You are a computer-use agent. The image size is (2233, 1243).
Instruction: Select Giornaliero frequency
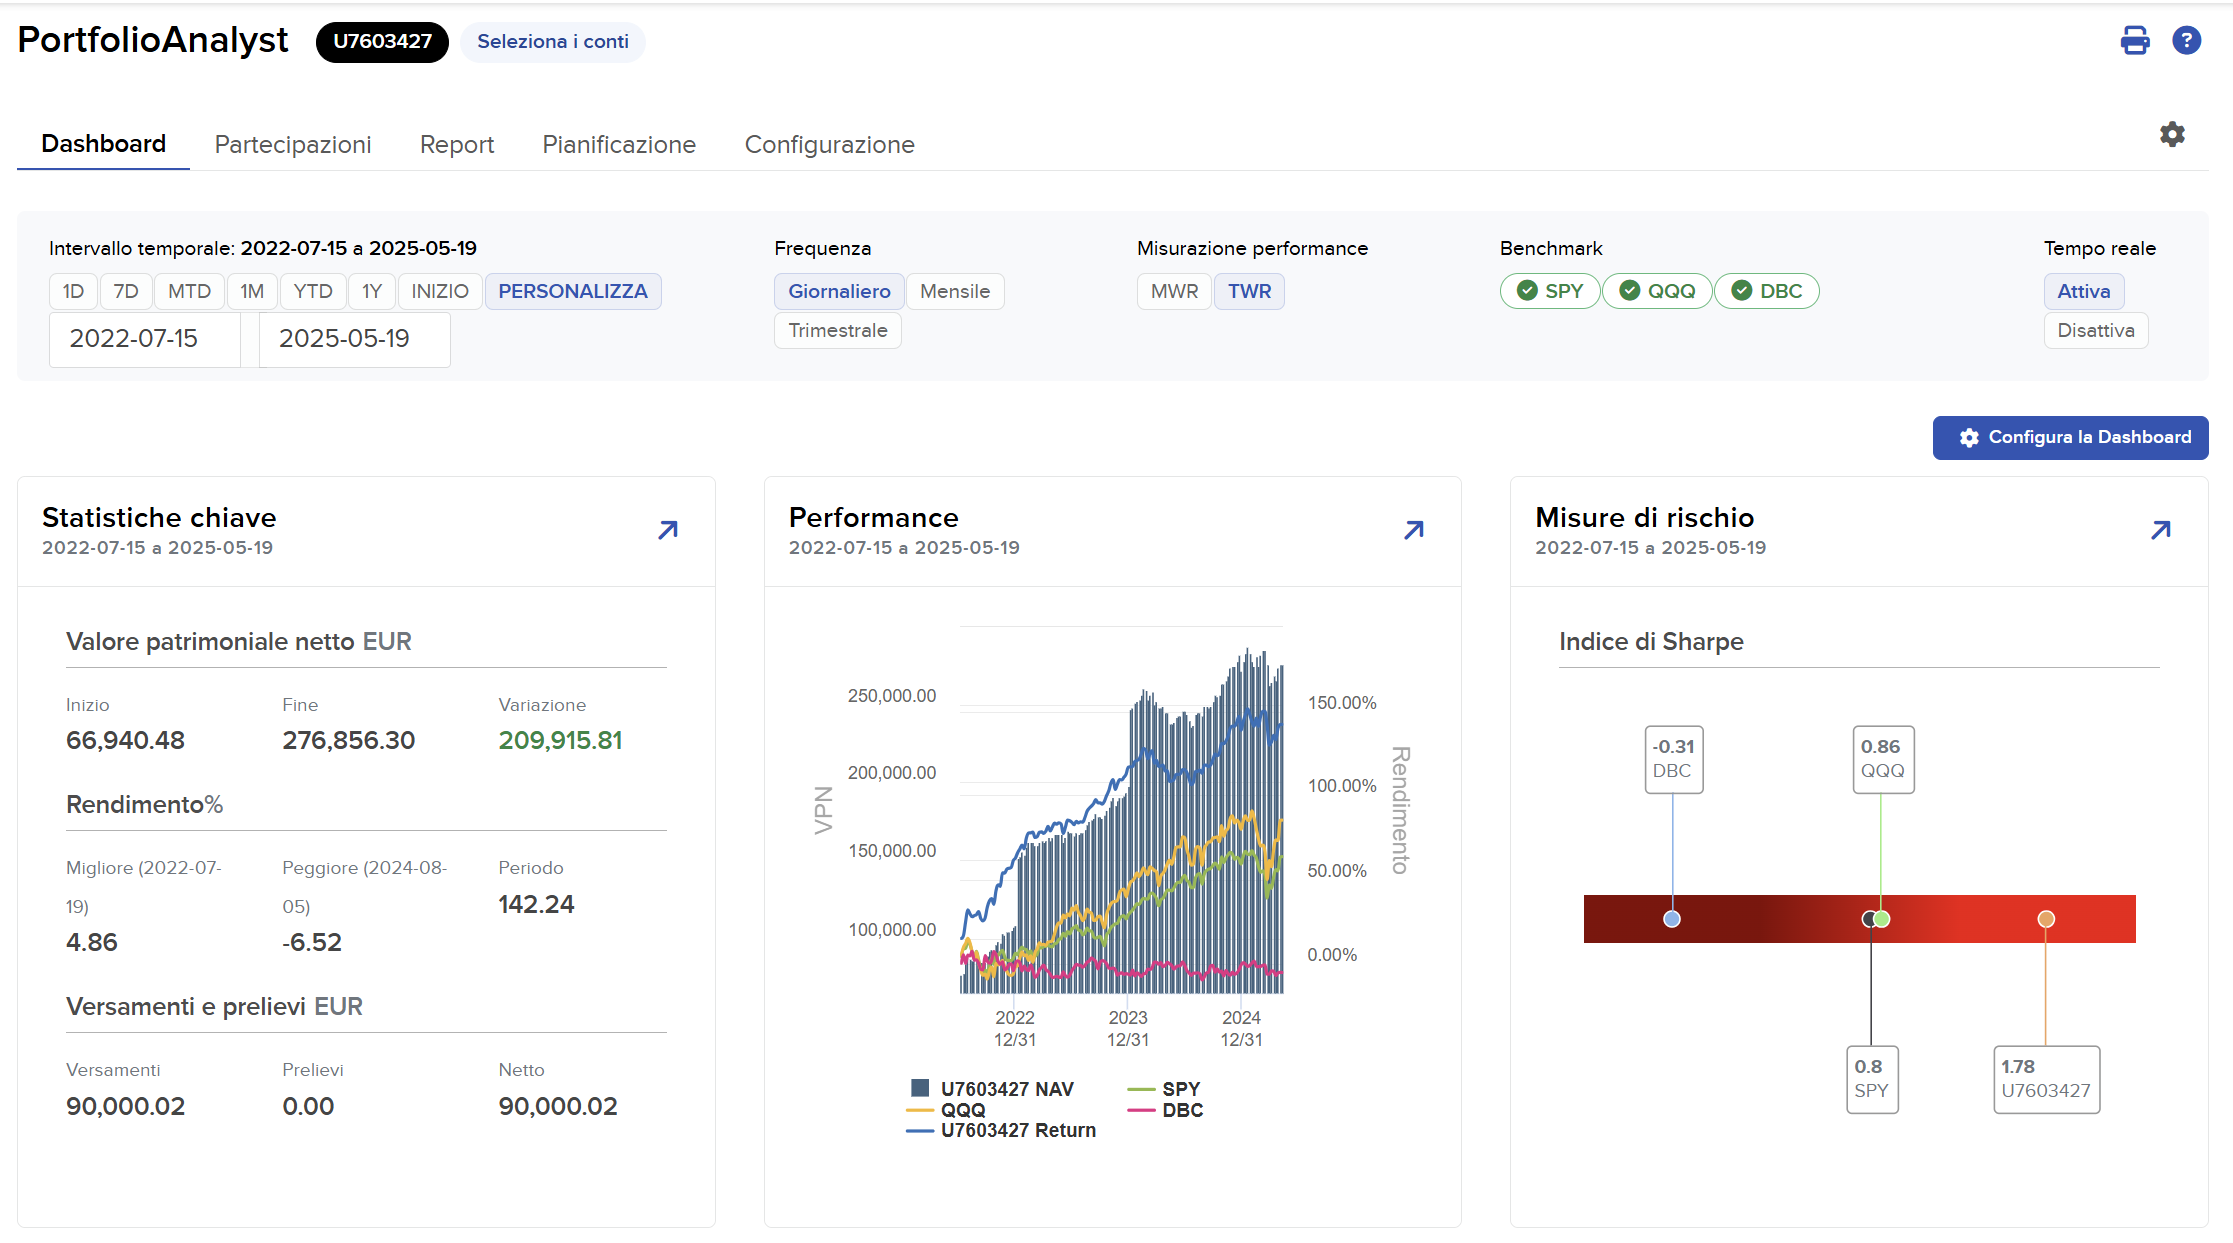pos(839,291)
